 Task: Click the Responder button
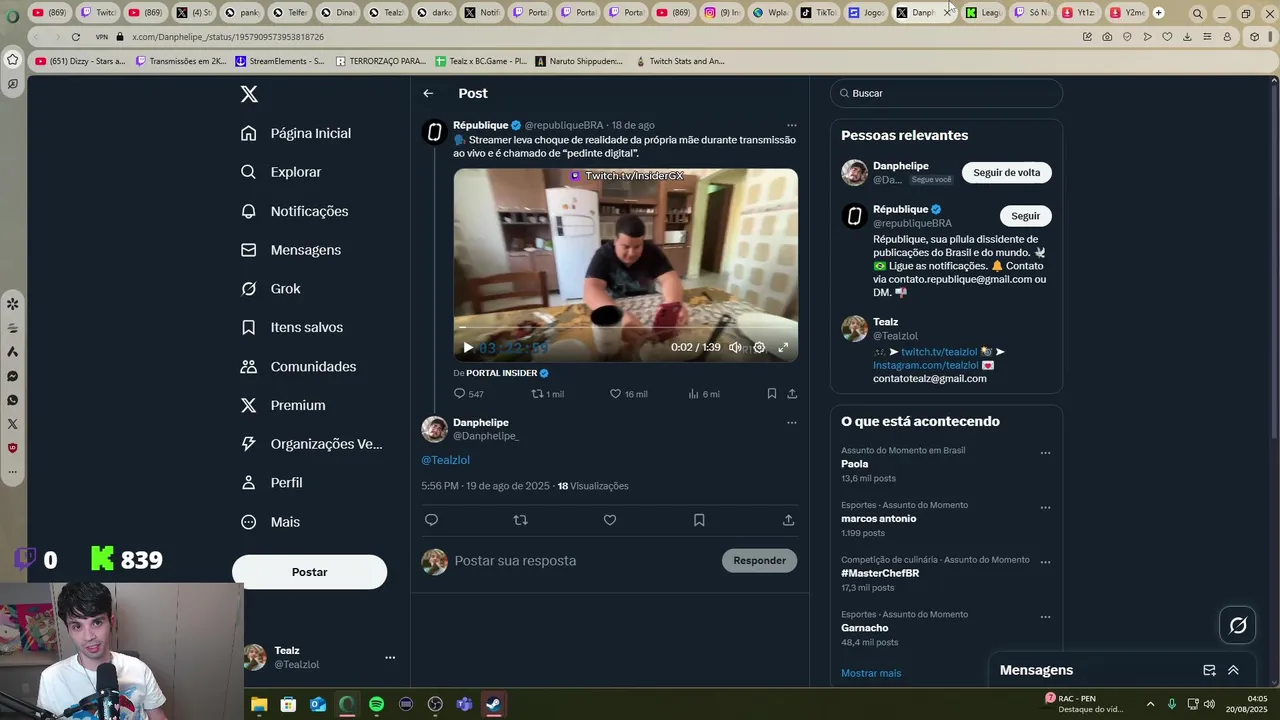759,560
